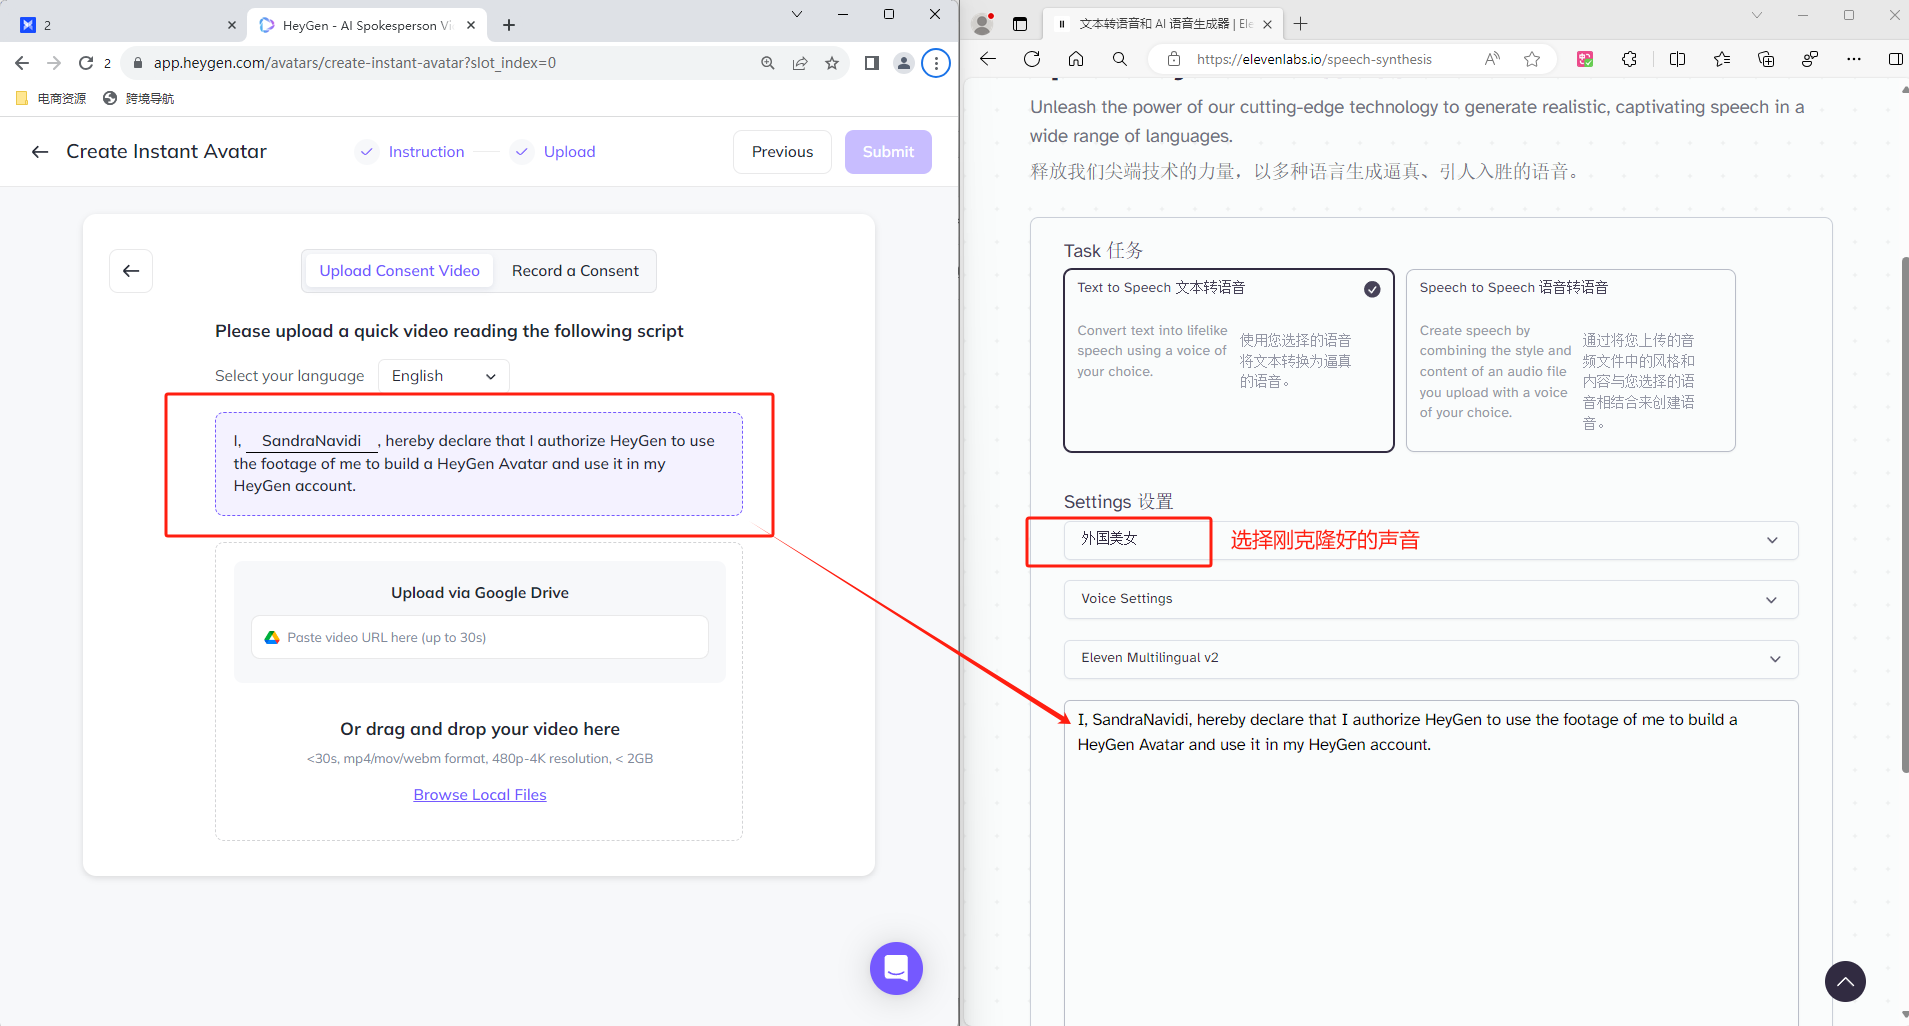
Task: Select the ElevenLabs tab in Edge
Action: (x=1164, y=24)
